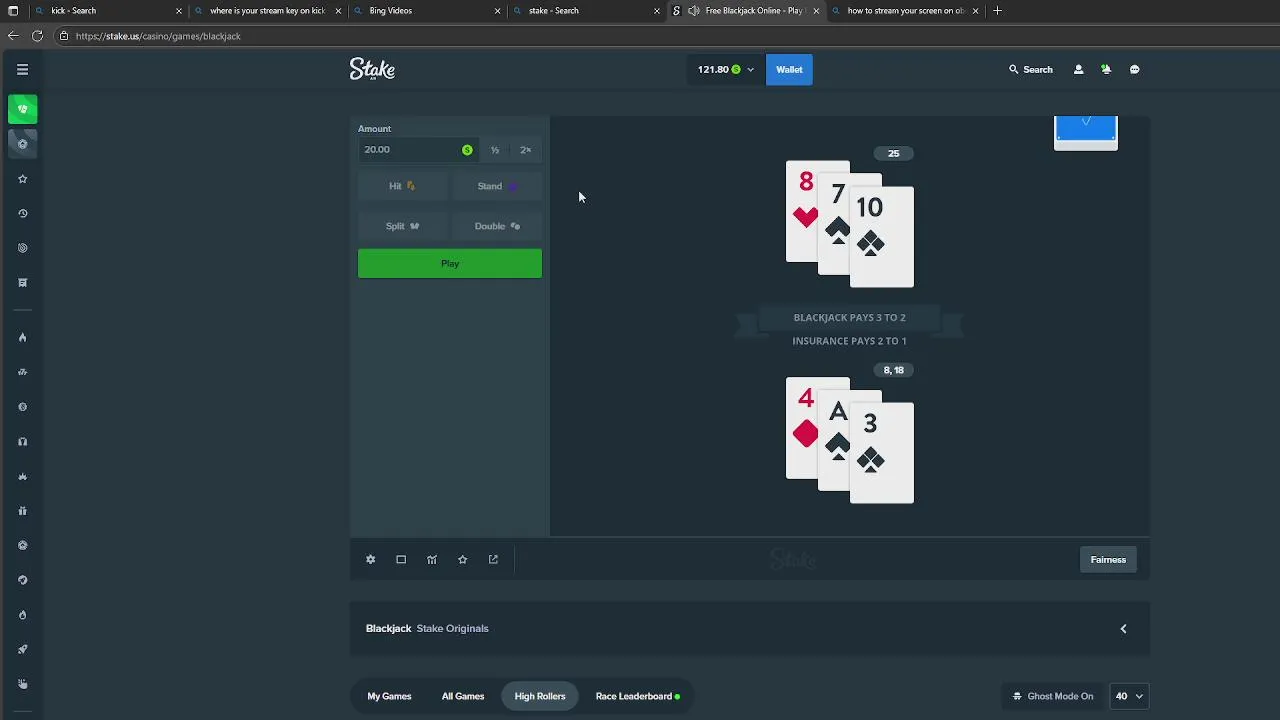Viewport: 1280px width, 720px height.
Task: Click the Hit button
Action: point(402,186)
